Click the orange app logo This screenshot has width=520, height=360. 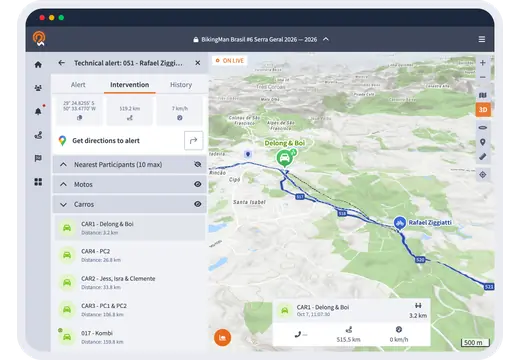tap(39, 39)
